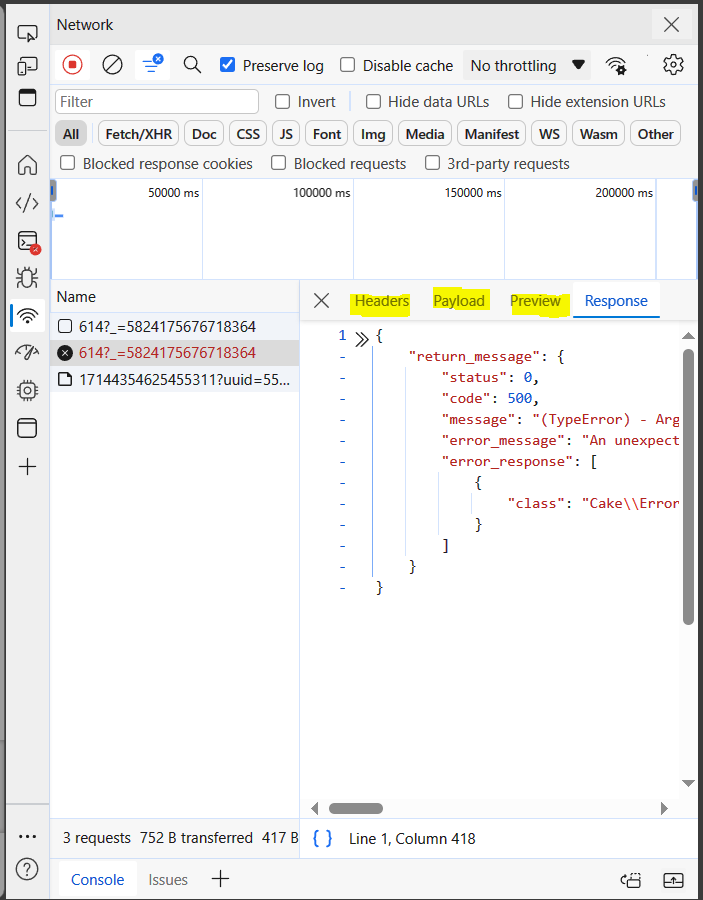
Task: Expand Quick View drawer at bottom right
Action: pos(673,879)
